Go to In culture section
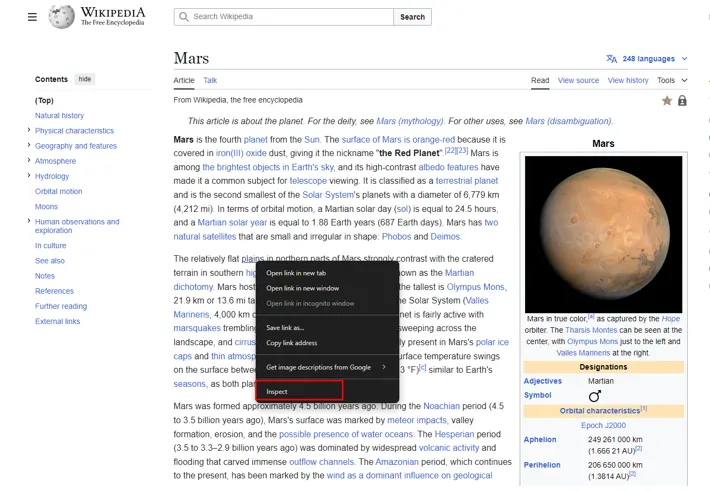The height and width of the screenshot is (491, 710). point(50,246)
